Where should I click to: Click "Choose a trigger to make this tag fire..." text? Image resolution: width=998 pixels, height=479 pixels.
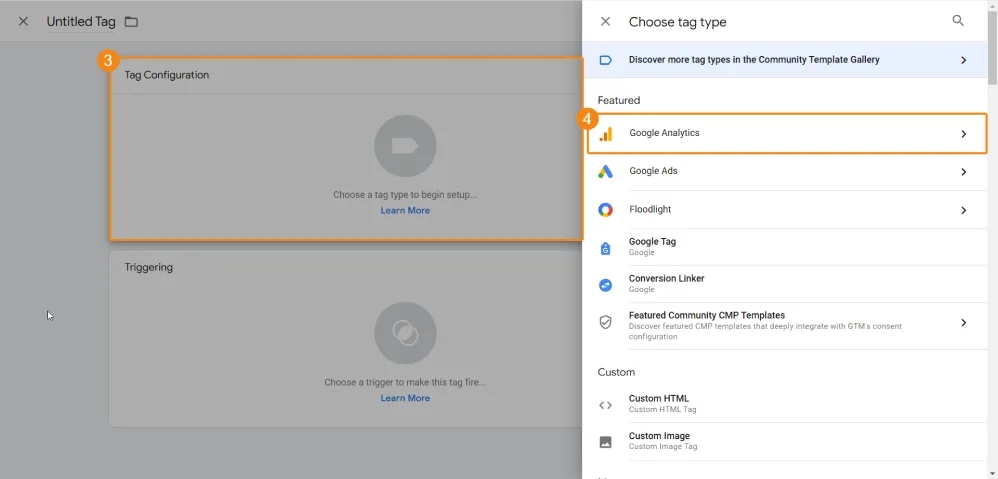405,382
